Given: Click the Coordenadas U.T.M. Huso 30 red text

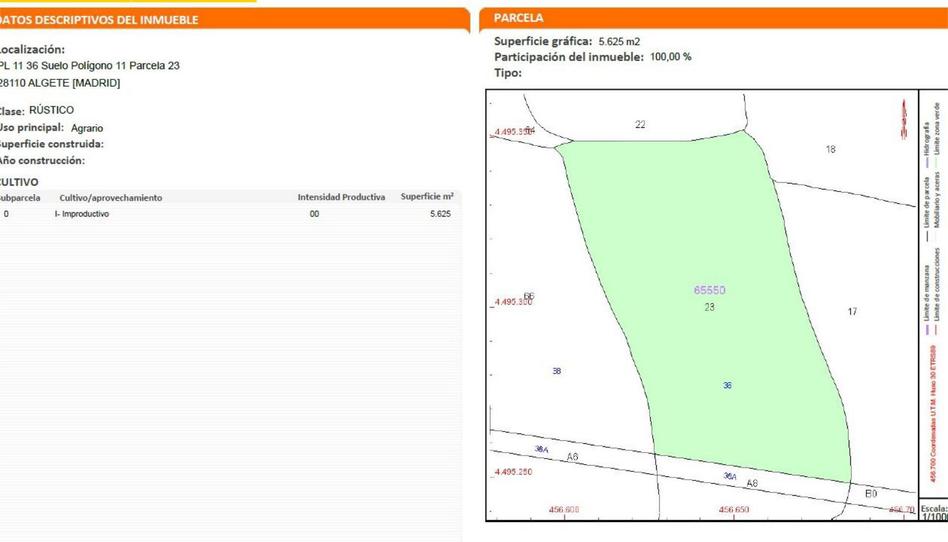Looking at the screenshot, I should pyautogui.click(x=933, y=414).
